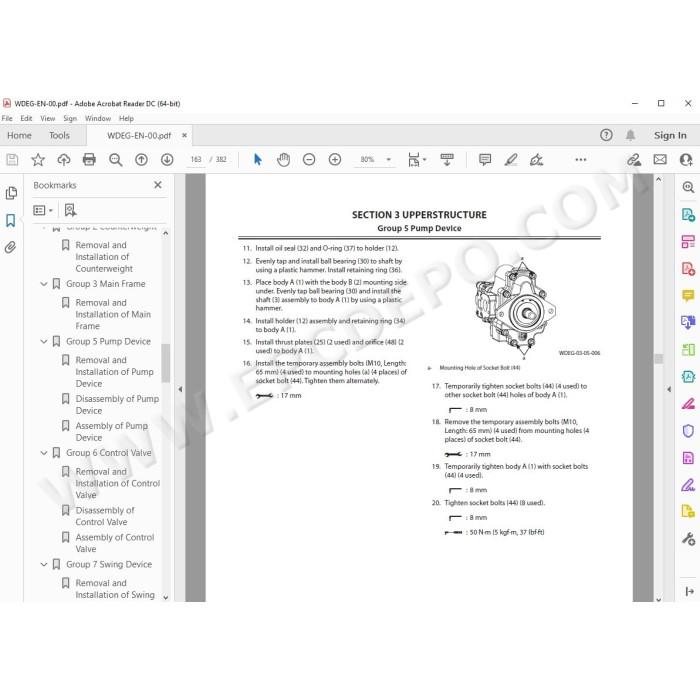Select the arrow Selection tool

pyautogui.click(x=258, y=159)
